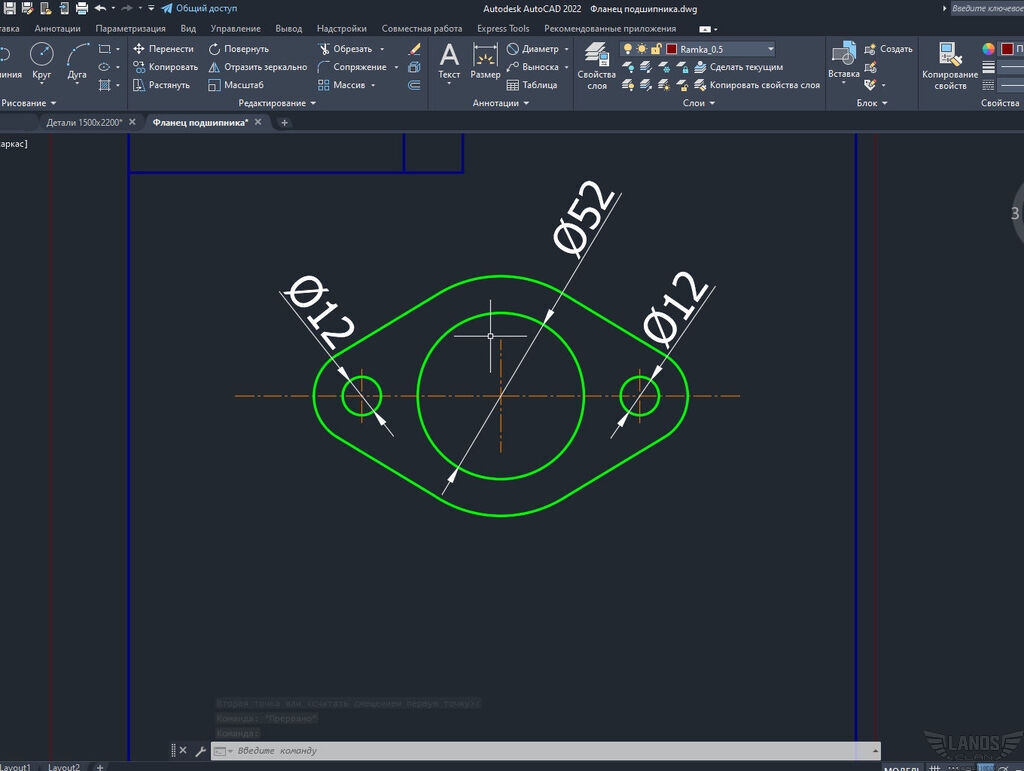Toggle the layer light bulb on/off icon
The image size is (1024, 771).
628,49
